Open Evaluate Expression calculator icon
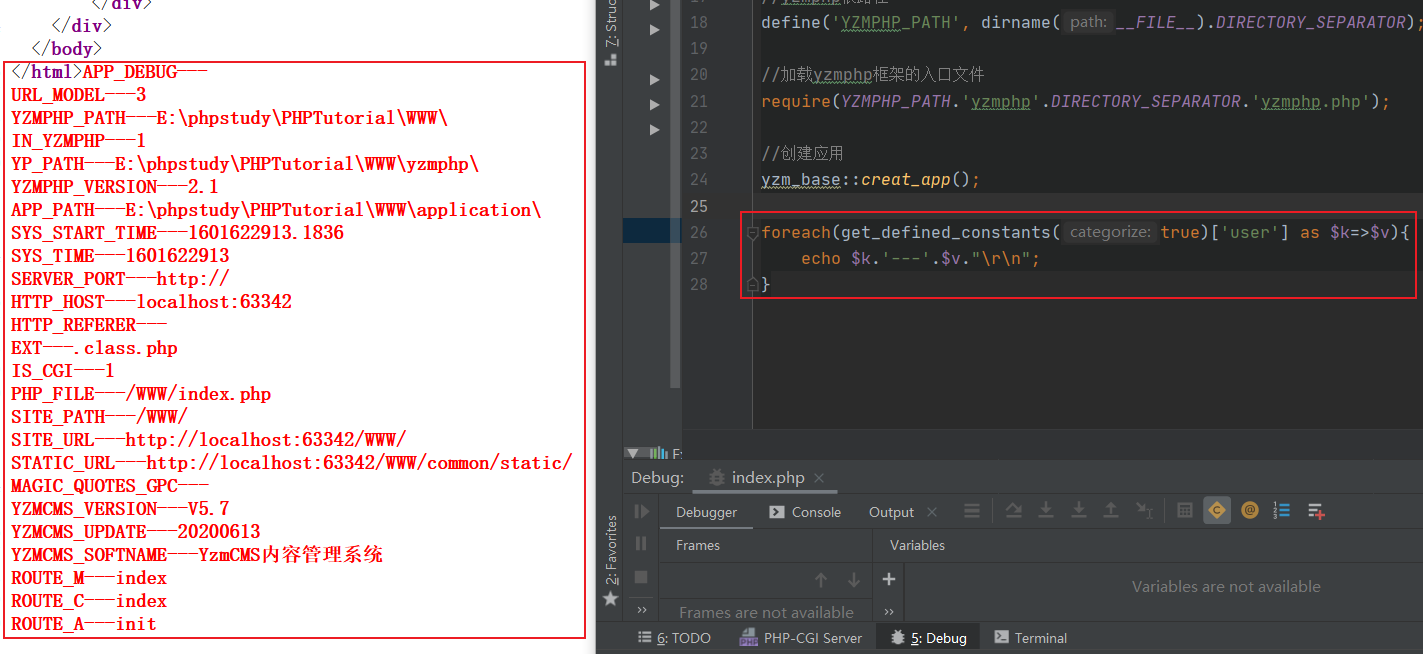This screenshot has height=654, width=1423. click(x=1185, y=511)
